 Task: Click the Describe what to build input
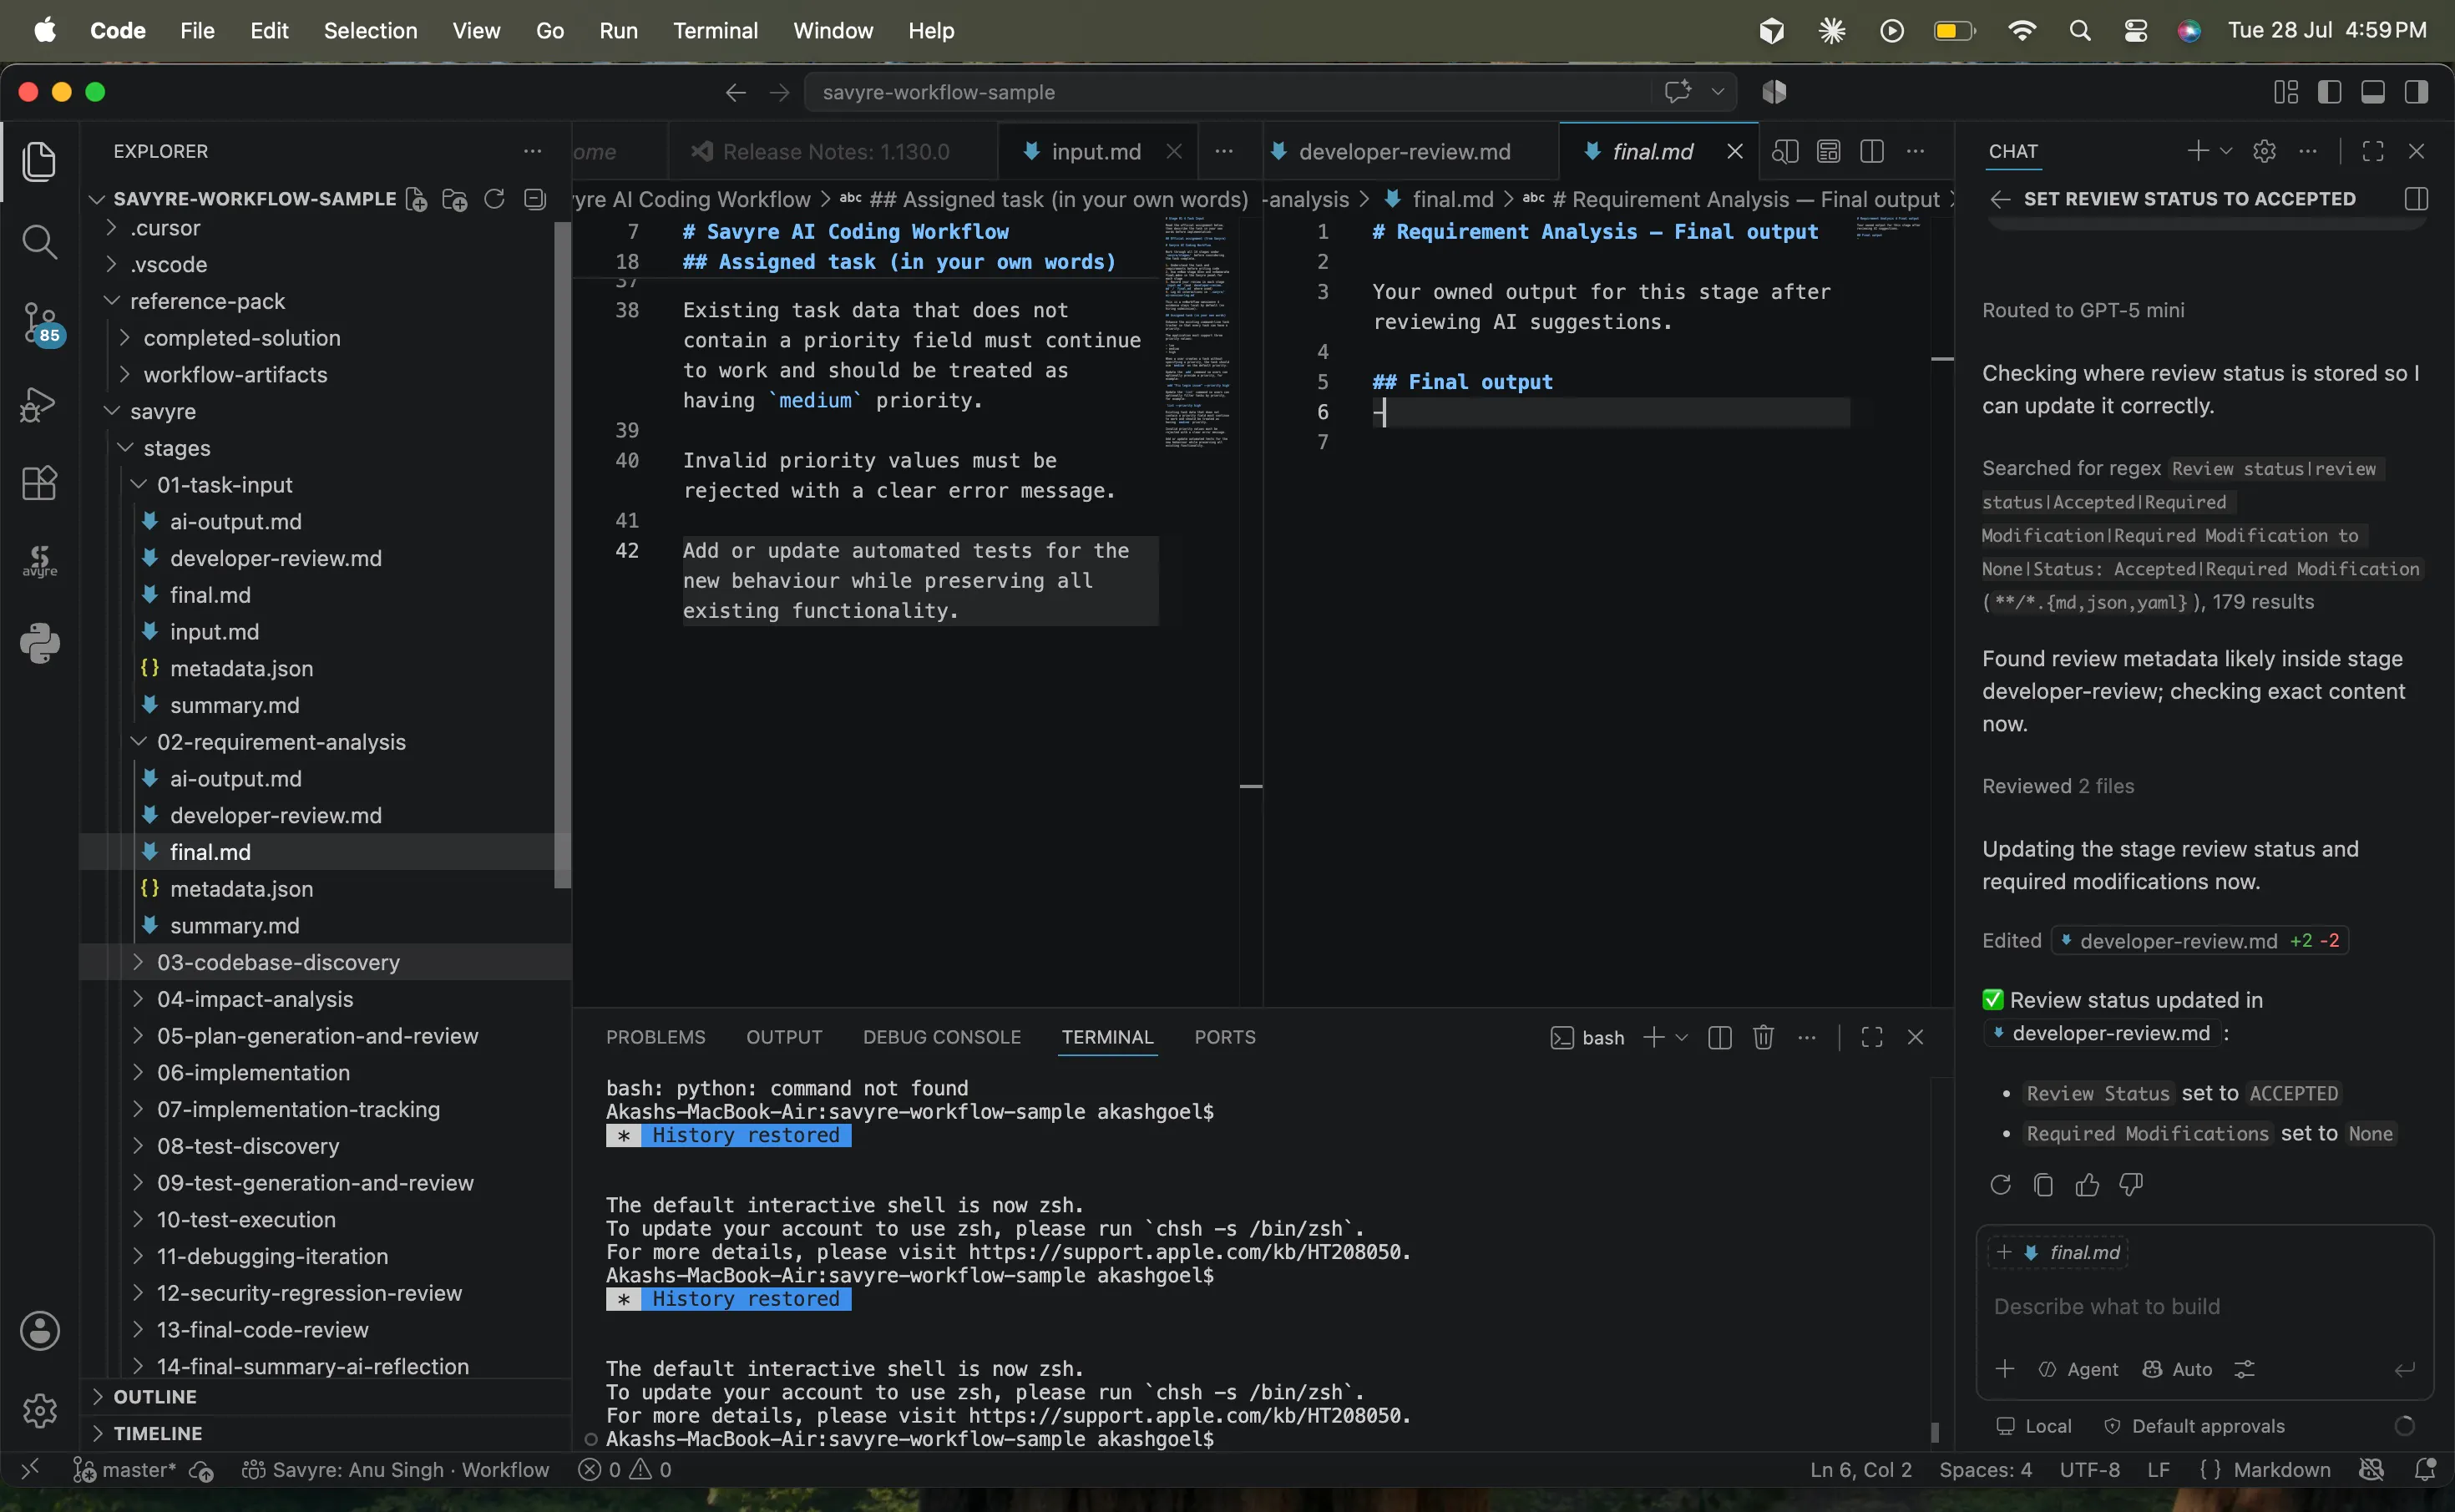tap(2204, 1306)
